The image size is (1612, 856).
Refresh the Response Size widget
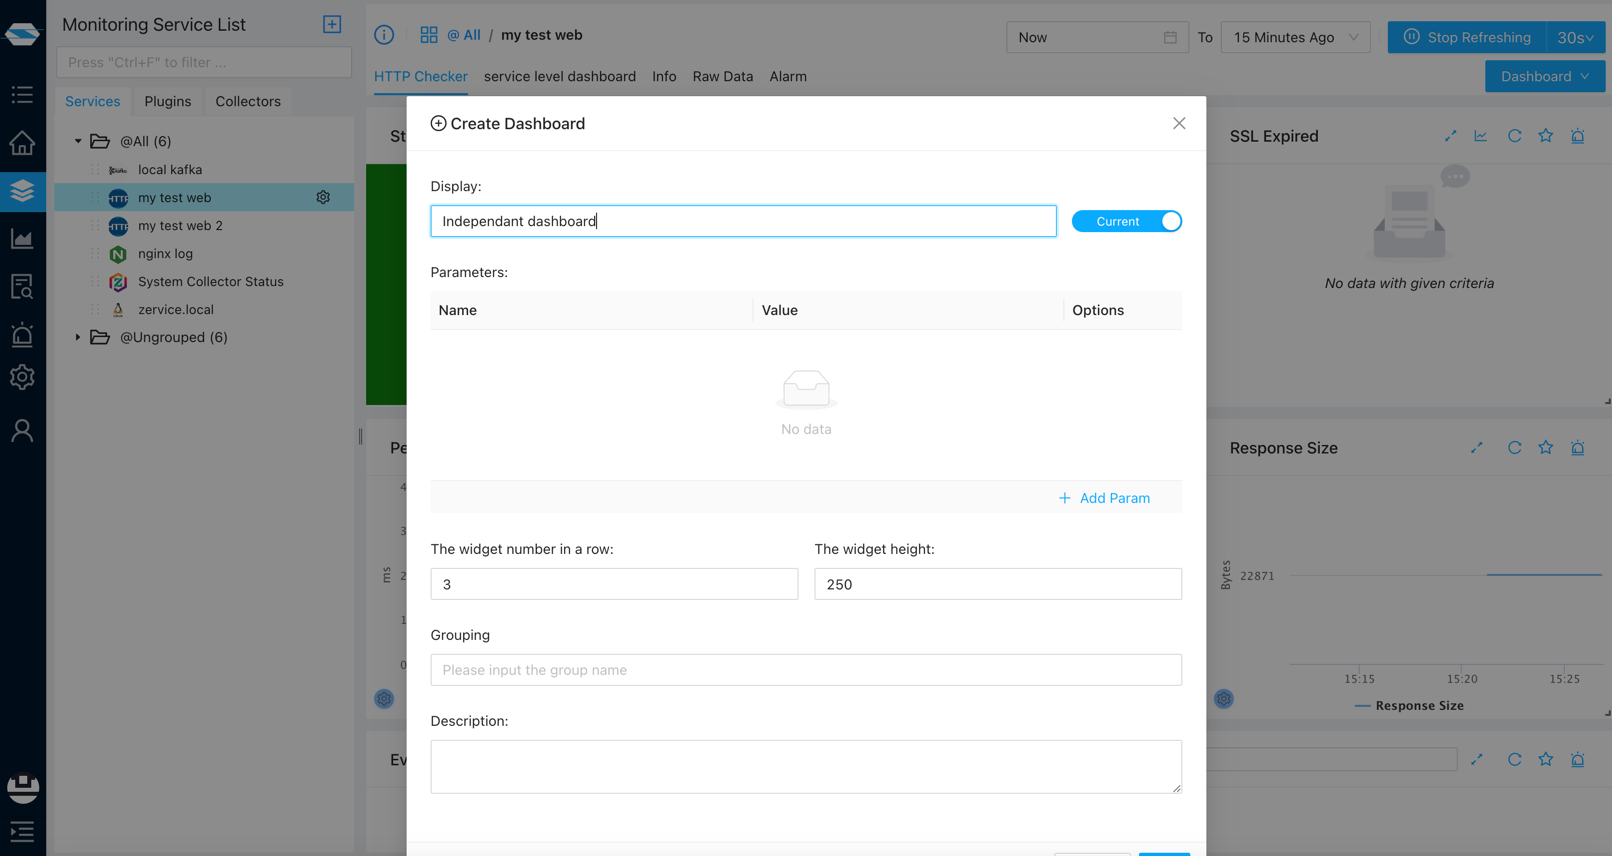[1514, 448]
